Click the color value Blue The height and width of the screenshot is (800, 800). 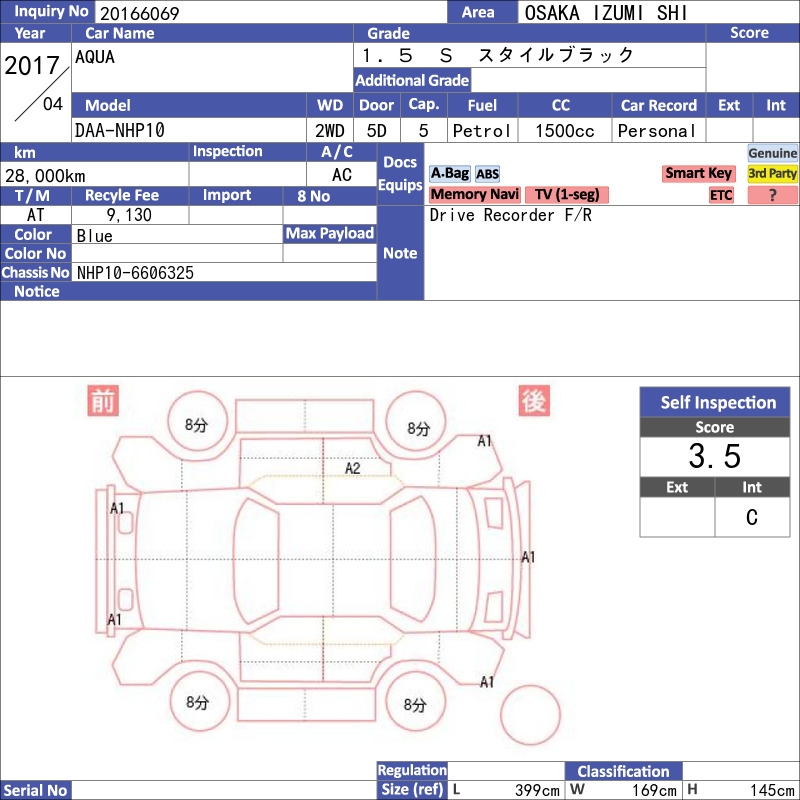(94, 236)
